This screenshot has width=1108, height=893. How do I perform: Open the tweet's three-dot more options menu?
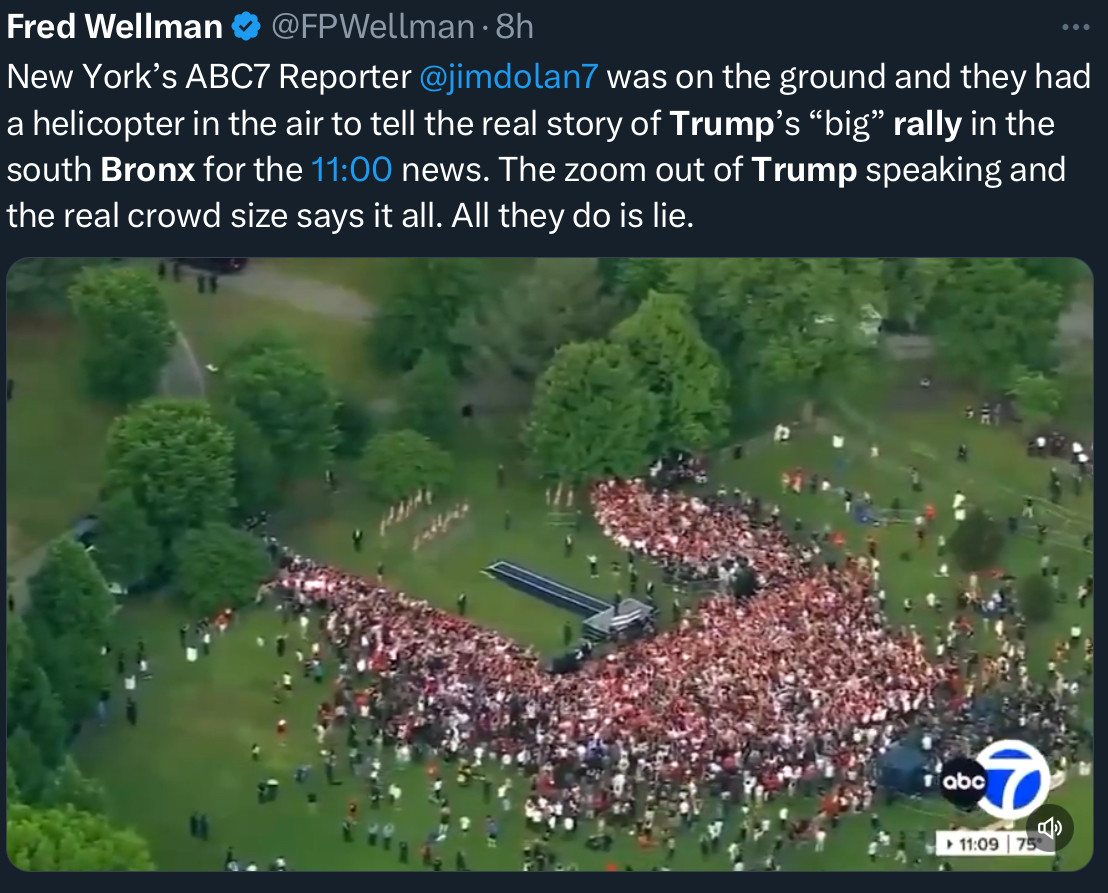(1075, 28)
